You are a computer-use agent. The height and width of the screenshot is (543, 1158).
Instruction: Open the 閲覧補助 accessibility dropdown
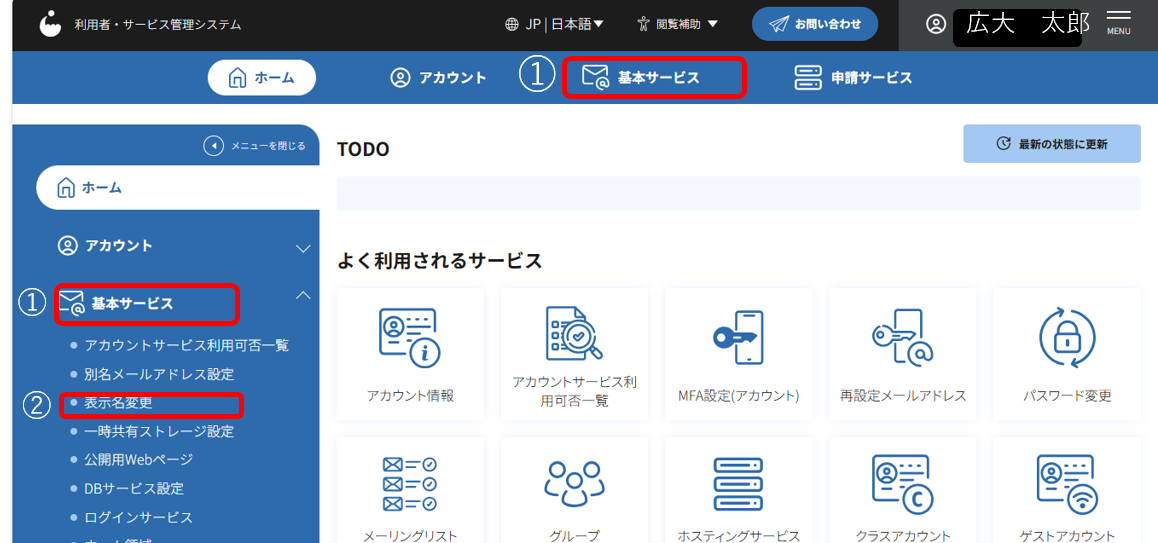click(678, 24)
